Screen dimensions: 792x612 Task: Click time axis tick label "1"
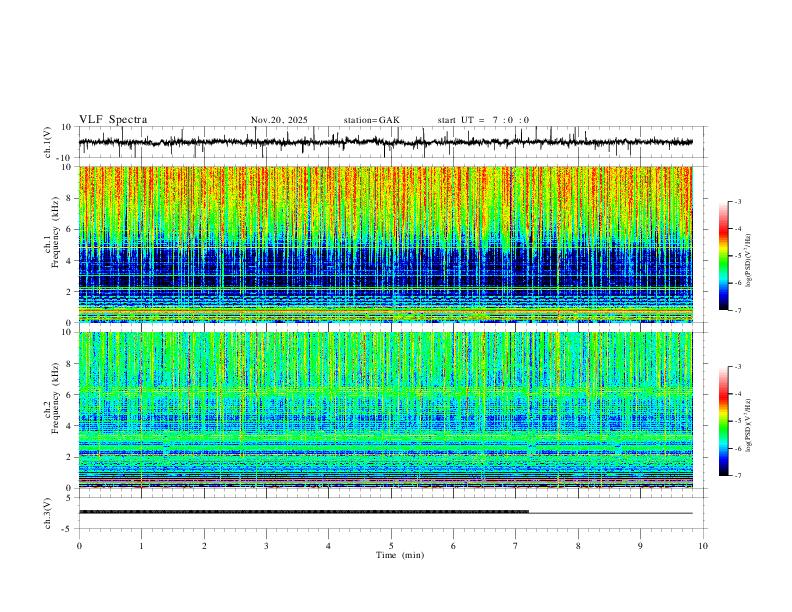(x=141, y=546)
